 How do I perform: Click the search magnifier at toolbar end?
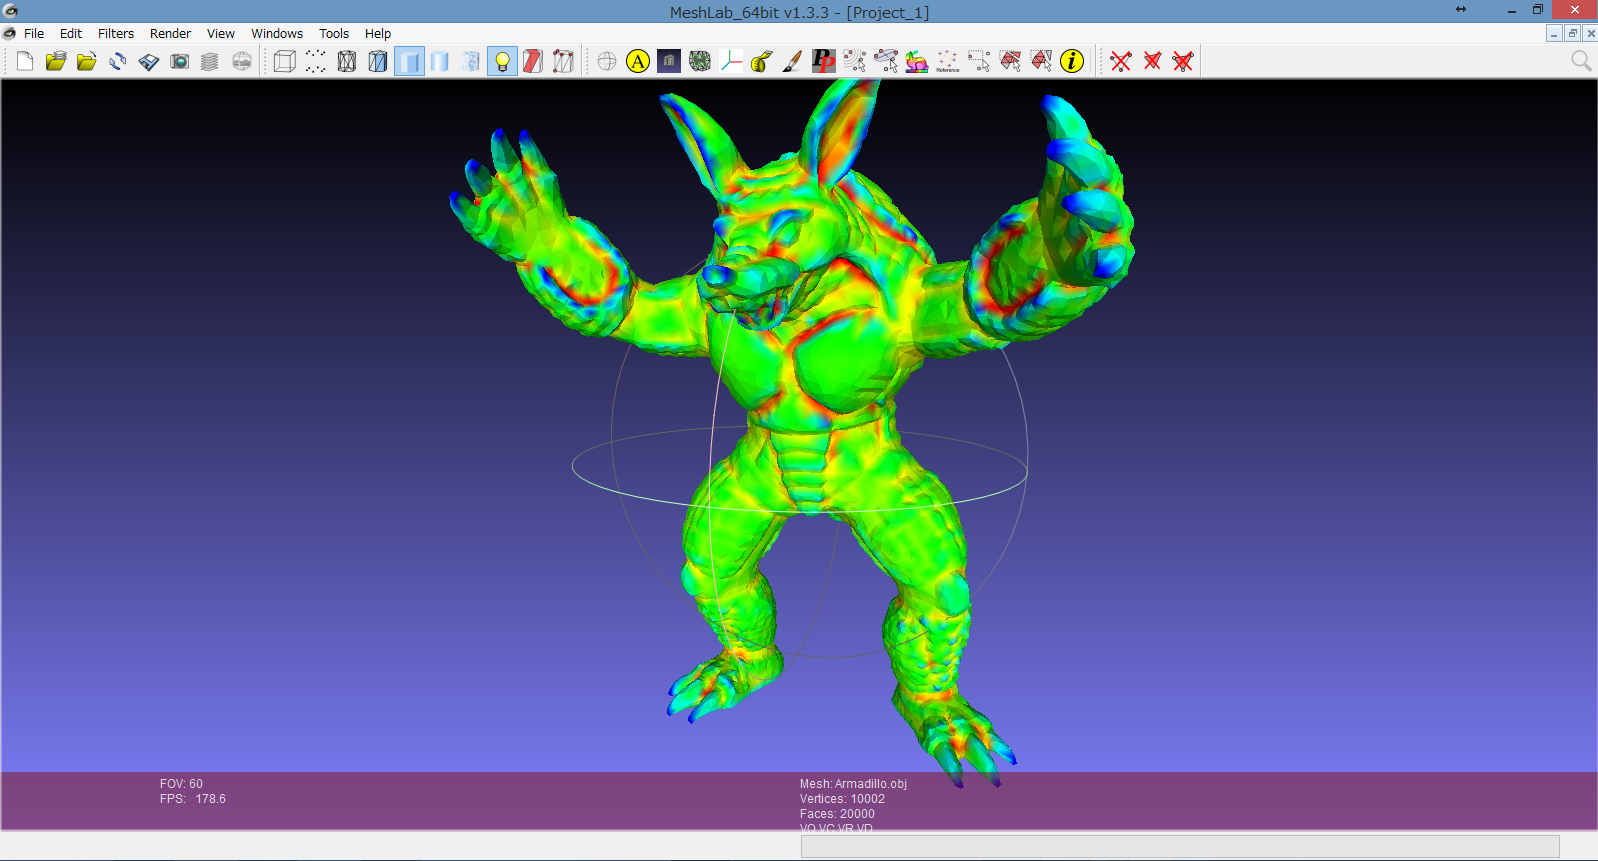point(1581,61)
